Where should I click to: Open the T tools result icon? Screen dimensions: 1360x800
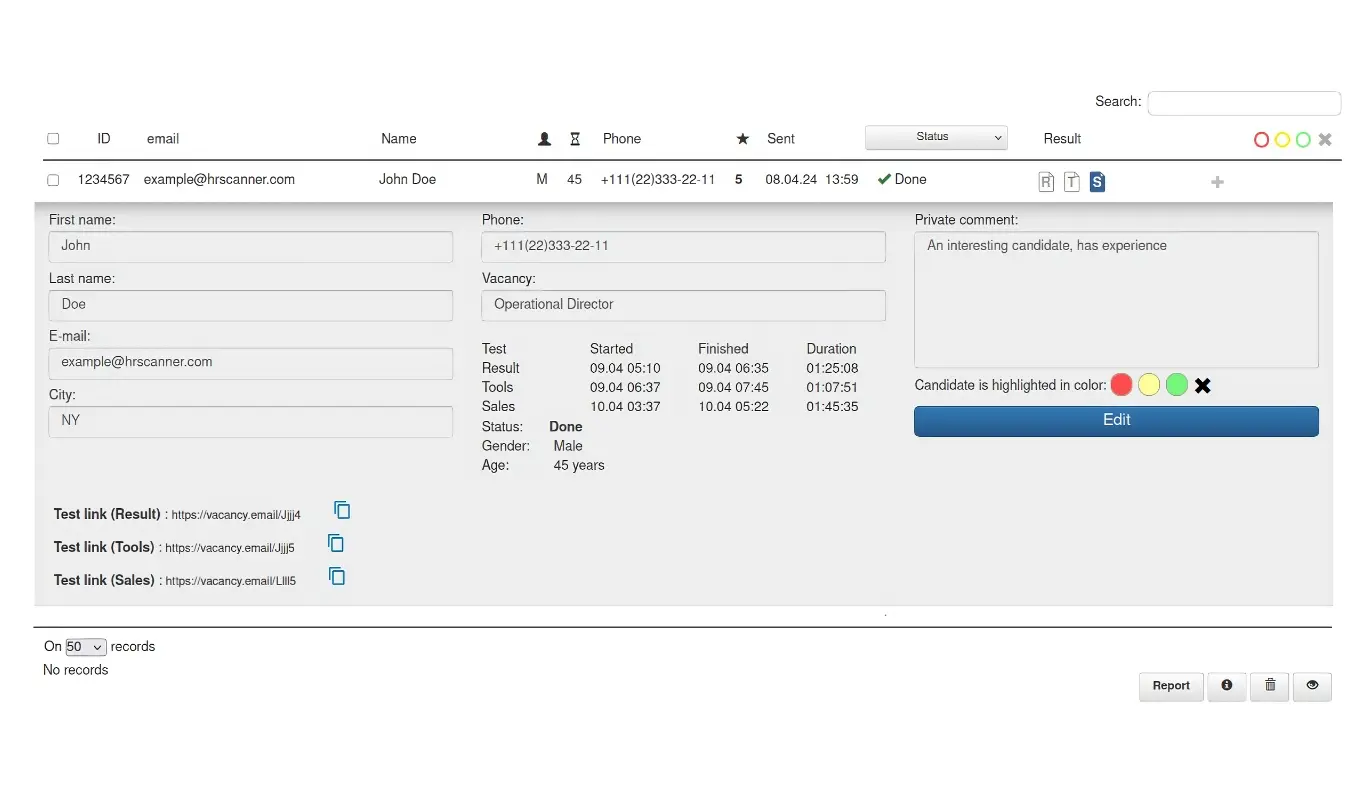tap(1071, 181)
